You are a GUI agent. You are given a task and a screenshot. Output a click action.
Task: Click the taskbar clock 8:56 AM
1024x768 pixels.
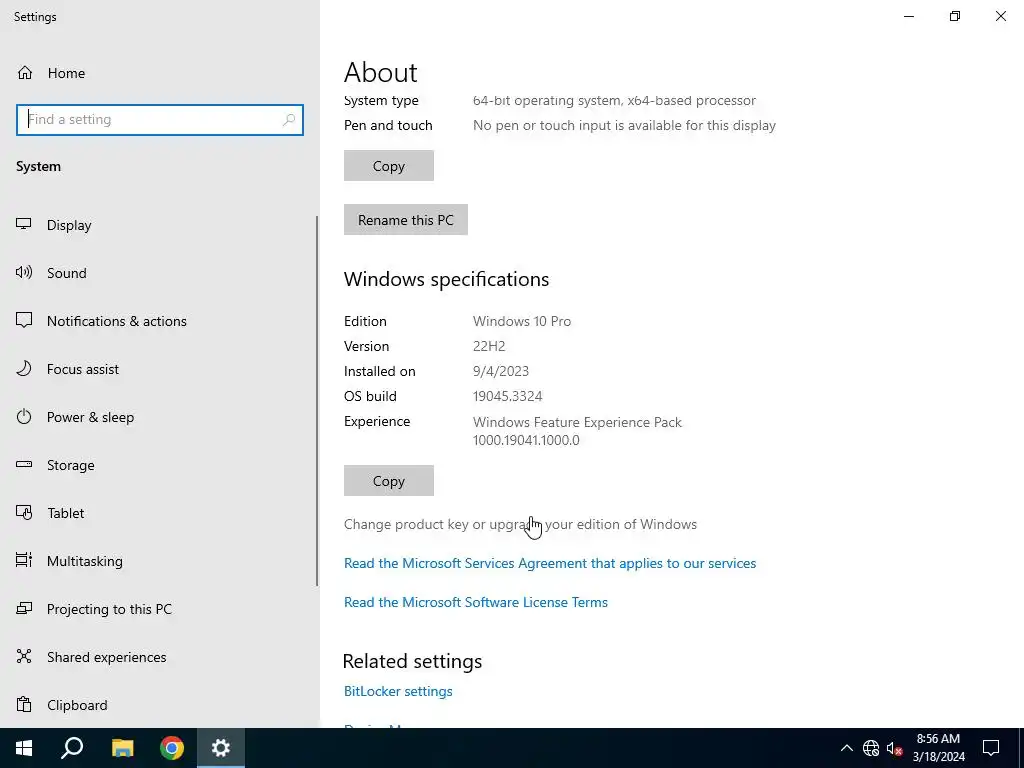[x=938, y=739]
